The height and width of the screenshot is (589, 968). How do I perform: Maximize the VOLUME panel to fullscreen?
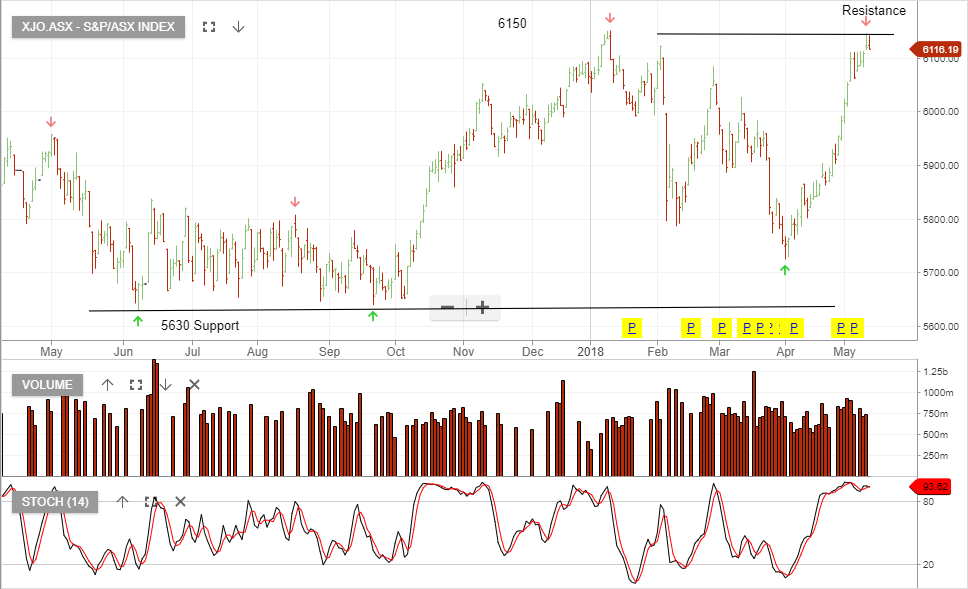tap(137, 383)
